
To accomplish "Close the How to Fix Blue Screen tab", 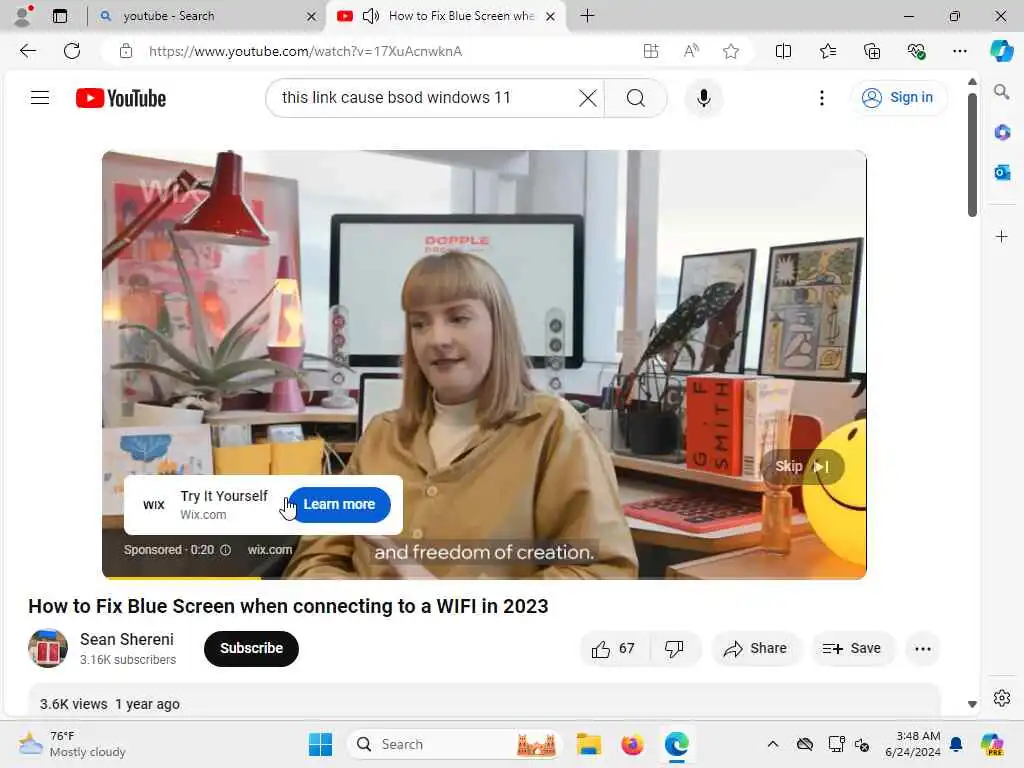I will pos(551,16).
